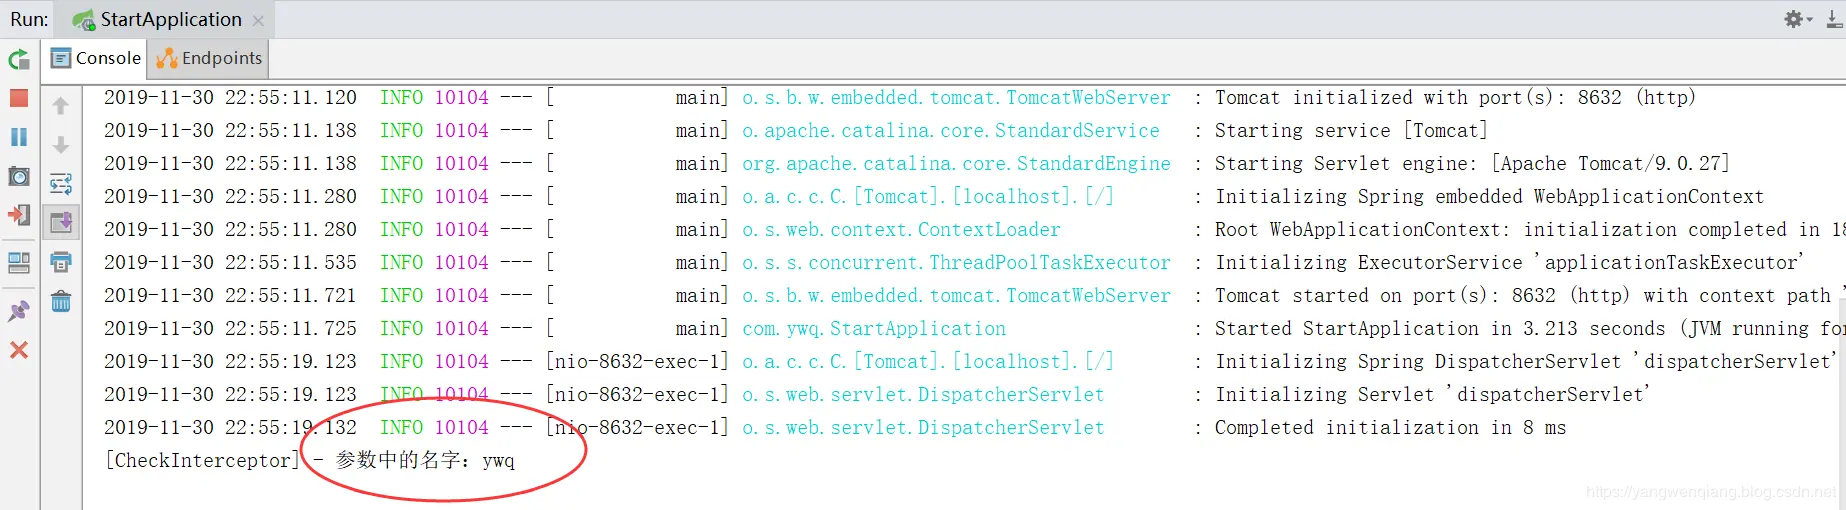1846x510 pixels.
Task: Toggle soft-wrap in the console
Action: pyautogui.click(x=60, y=183)
